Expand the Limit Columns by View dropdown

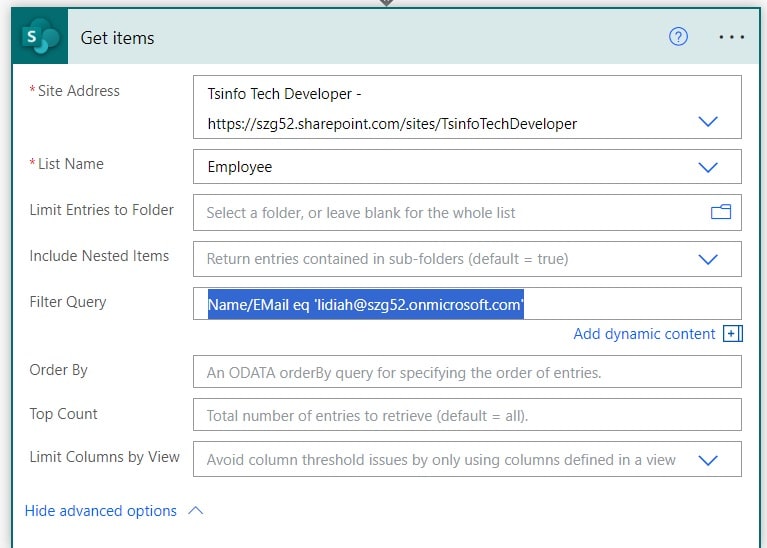tap(708, 460)
